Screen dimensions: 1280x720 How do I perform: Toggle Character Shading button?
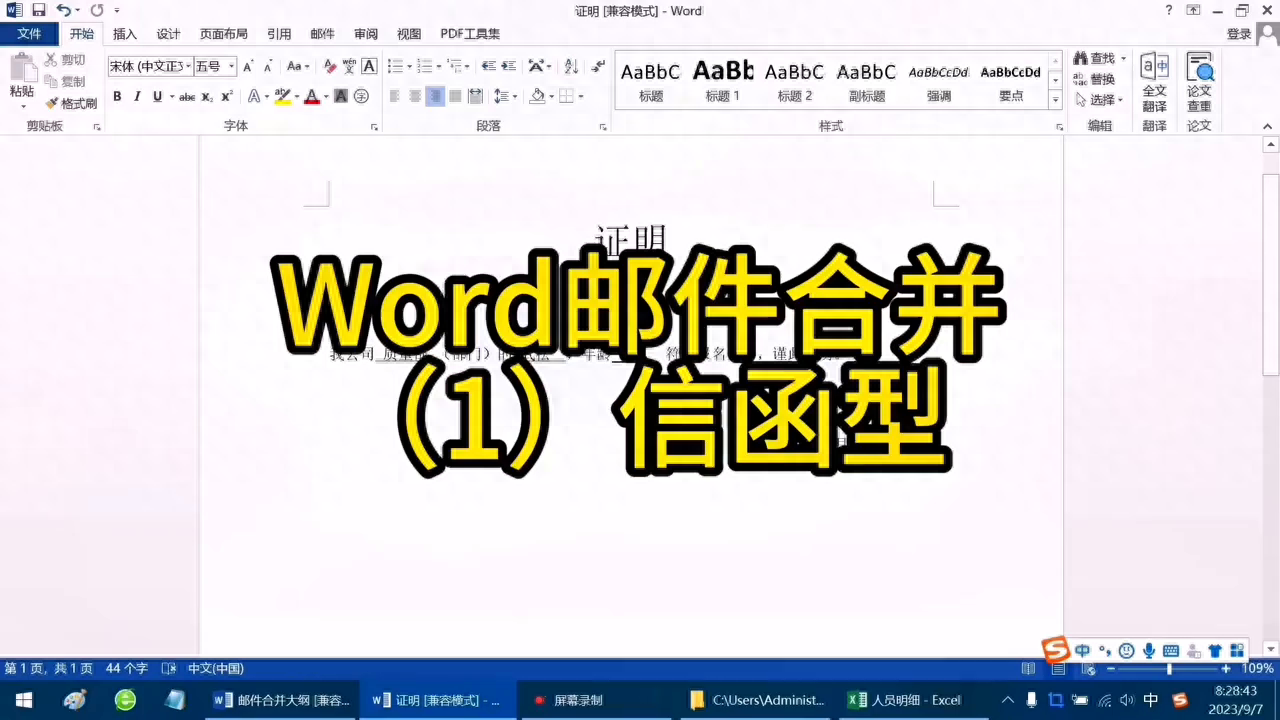pyautogui.click(x=341, y=96)
